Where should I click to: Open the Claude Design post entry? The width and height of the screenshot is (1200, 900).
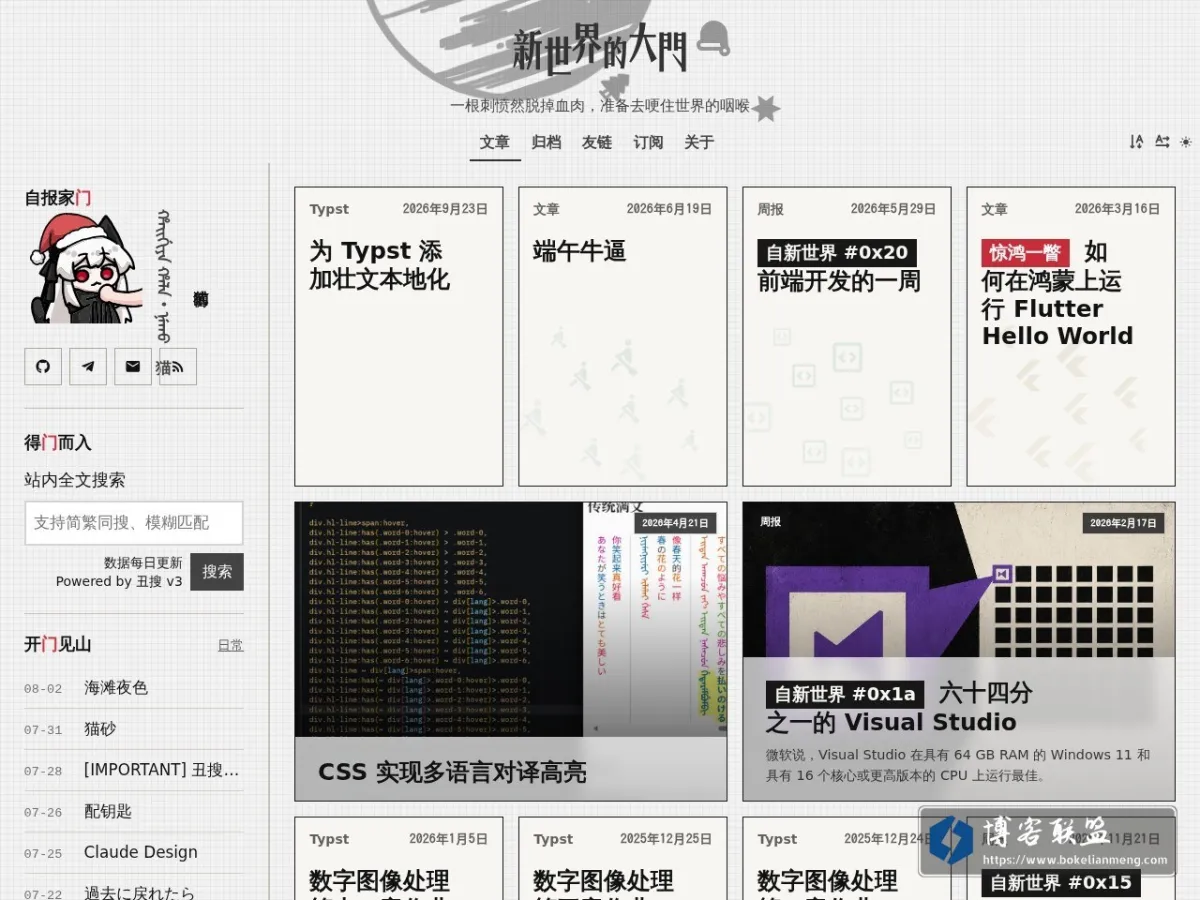pyautogui.click(x=141, y=852)
